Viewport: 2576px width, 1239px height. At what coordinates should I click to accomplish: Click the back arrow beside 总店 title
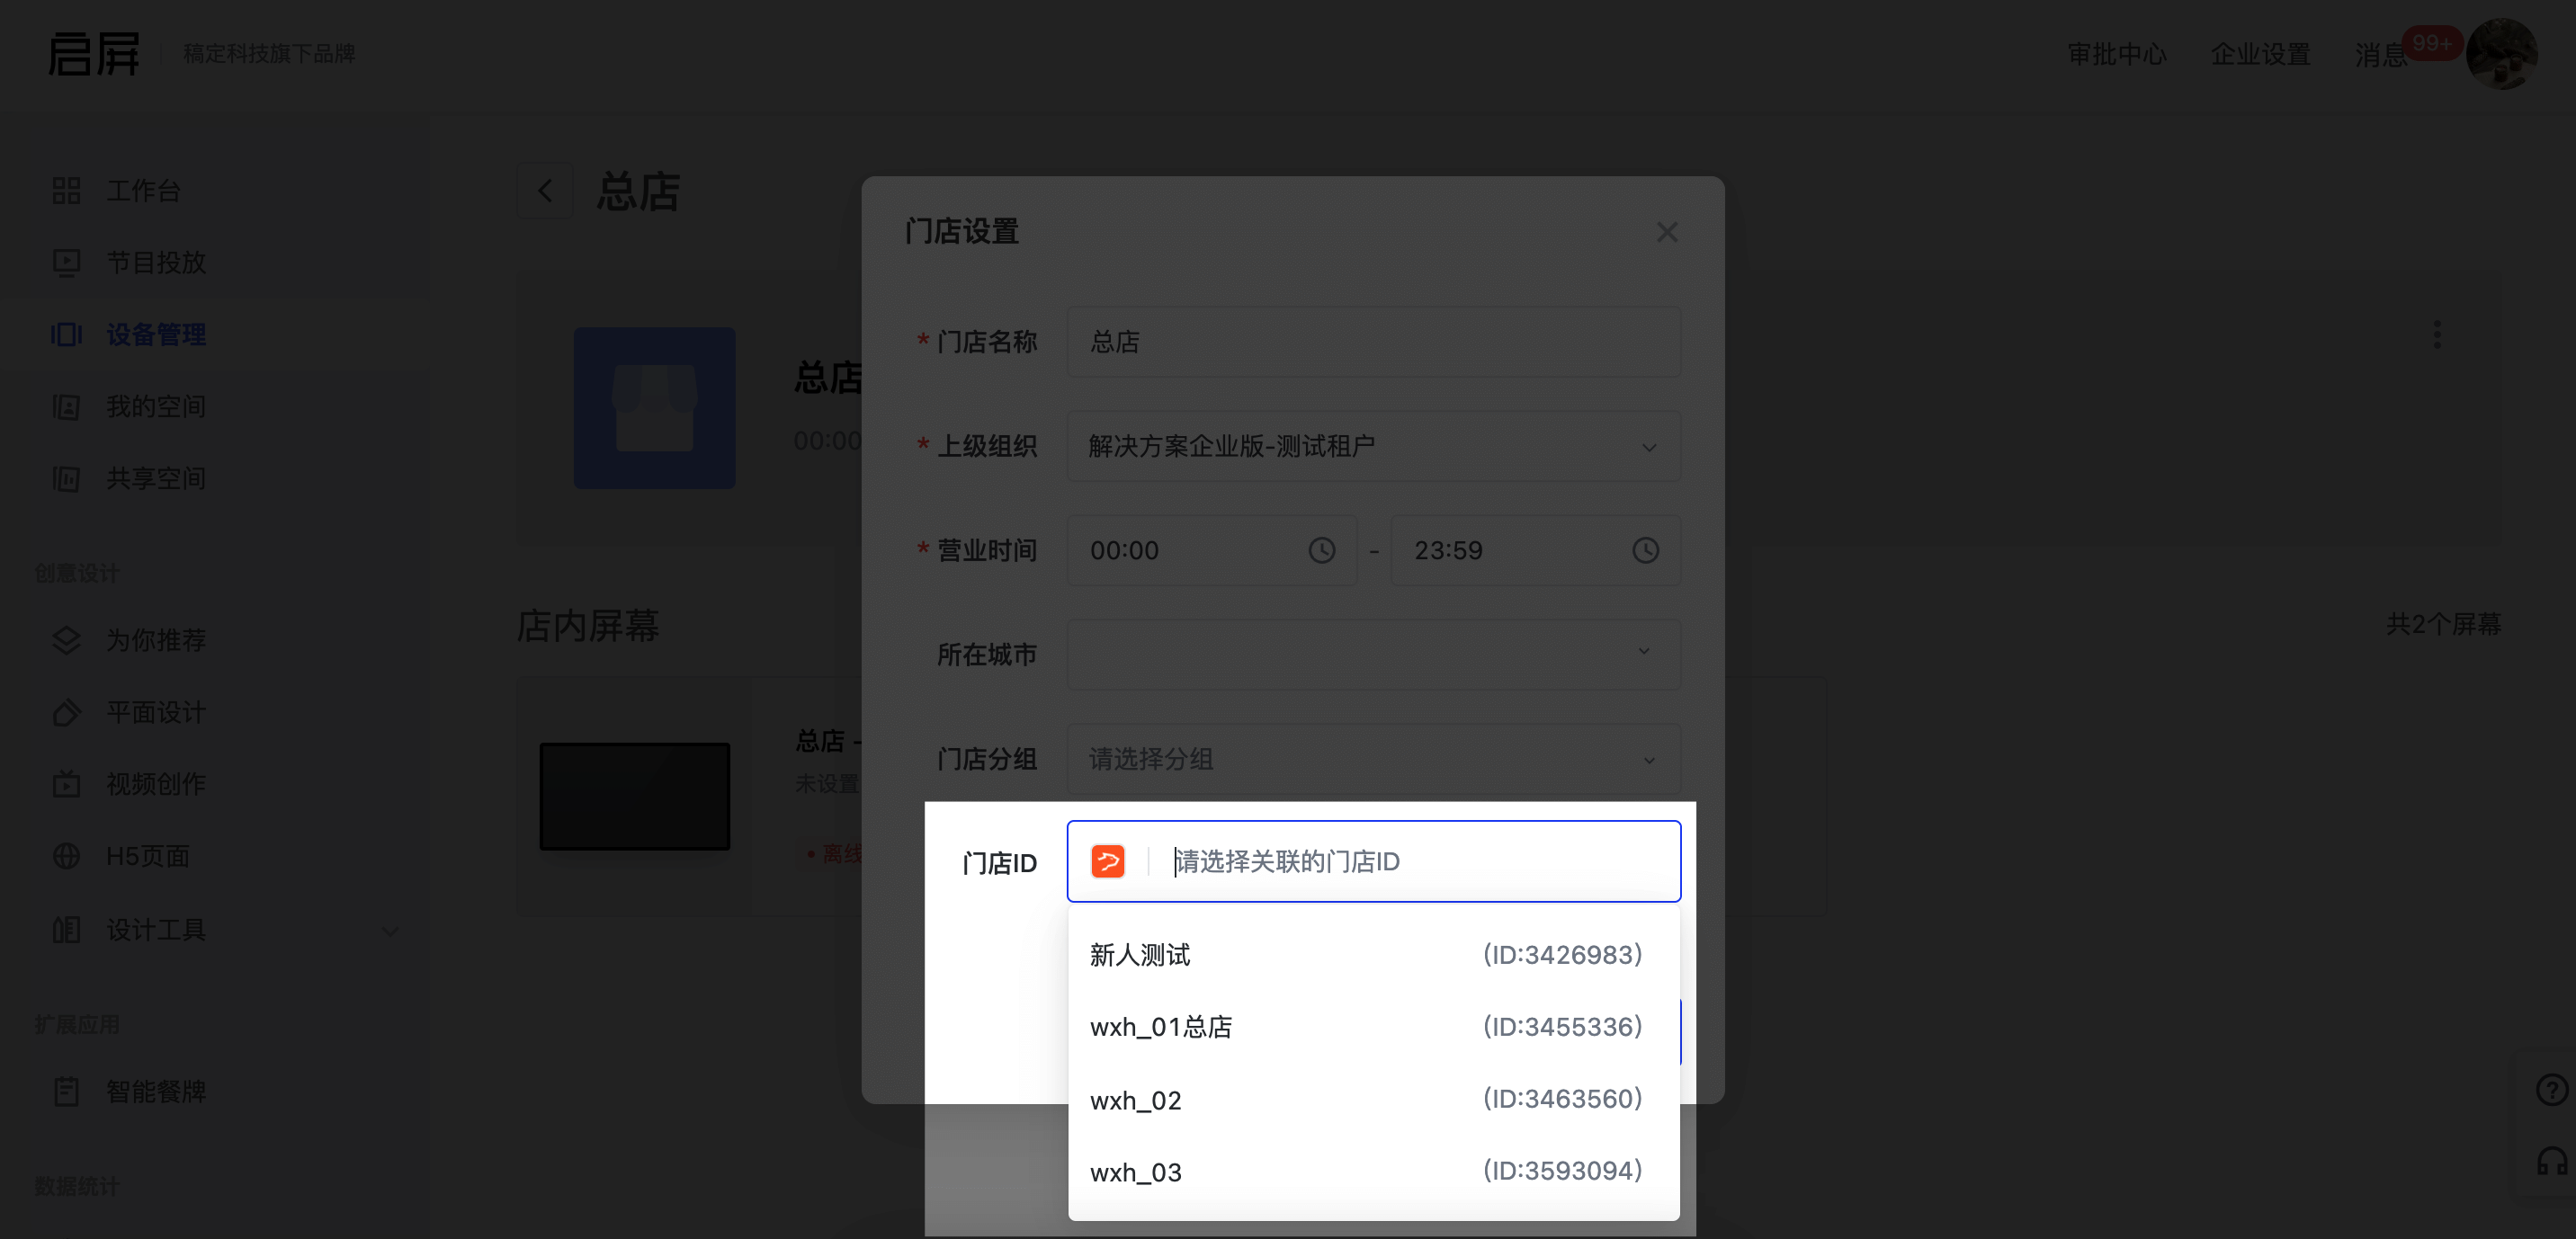(x=545, y=191)
